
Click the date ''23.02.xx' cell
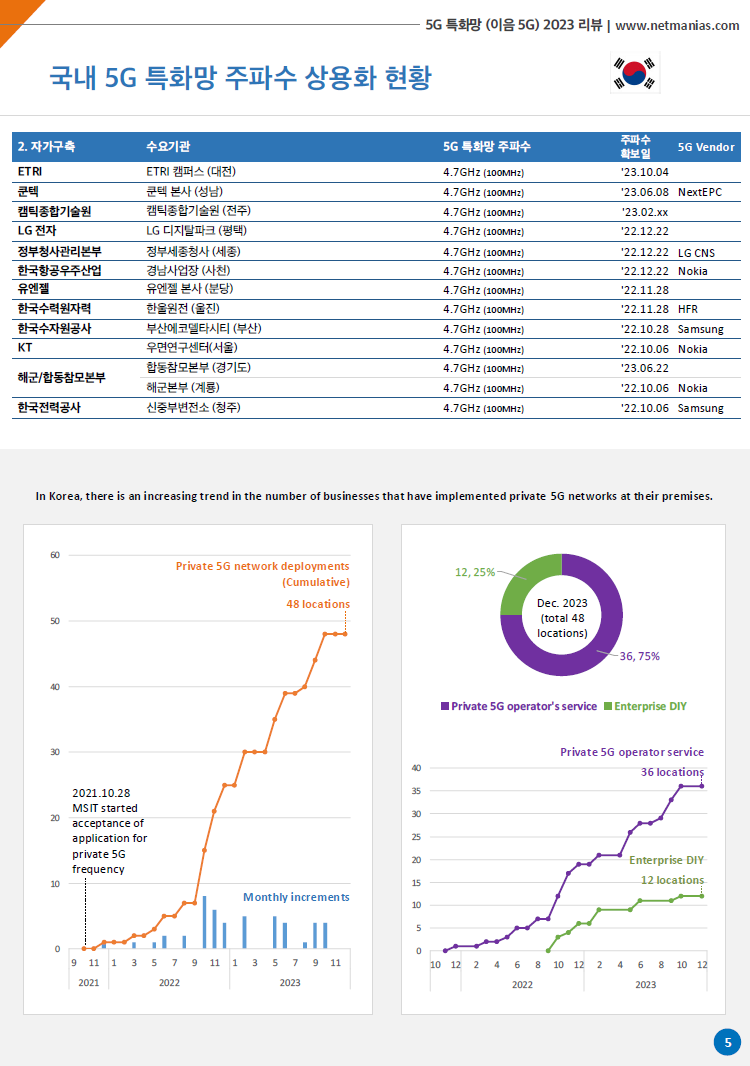(645, 212)
